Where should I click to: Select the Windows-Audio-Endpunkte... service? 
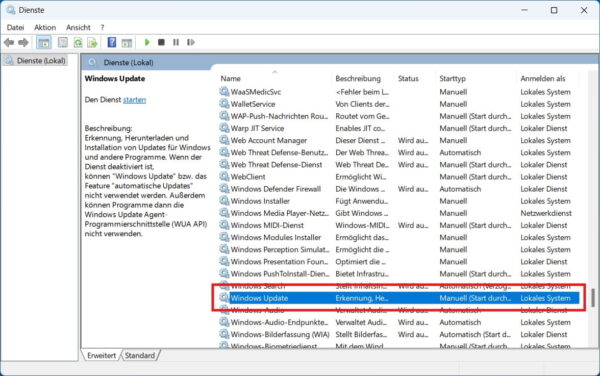279,322
